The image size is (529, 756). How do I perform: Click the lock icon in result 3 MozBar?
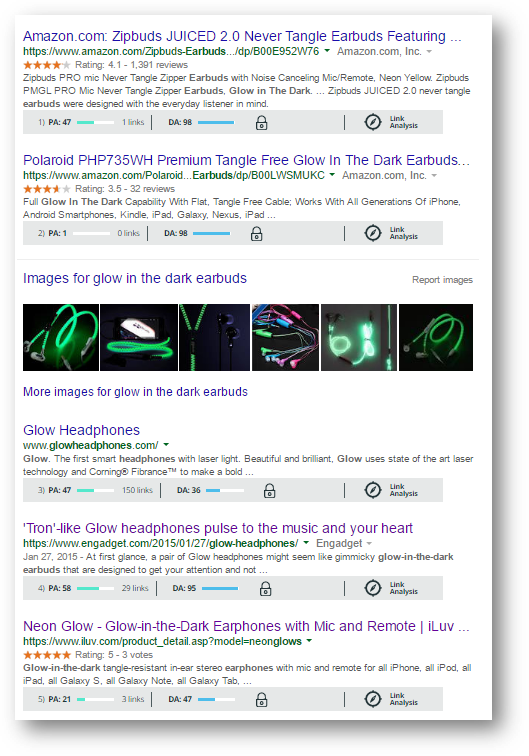(270, 490)
